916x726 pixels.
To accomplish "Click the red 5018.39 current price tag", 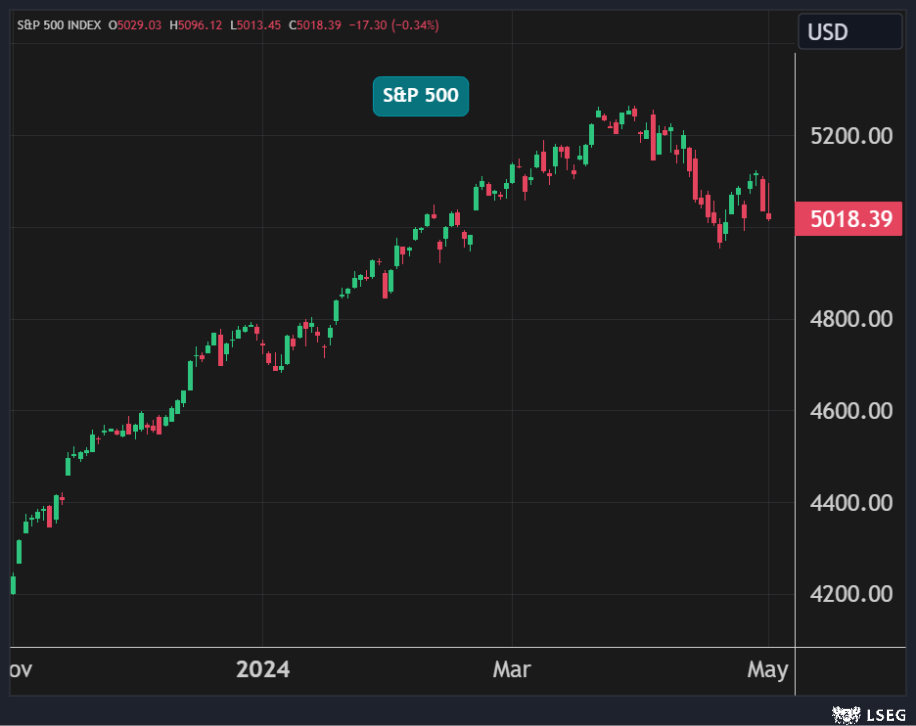I will coord(850,219).
